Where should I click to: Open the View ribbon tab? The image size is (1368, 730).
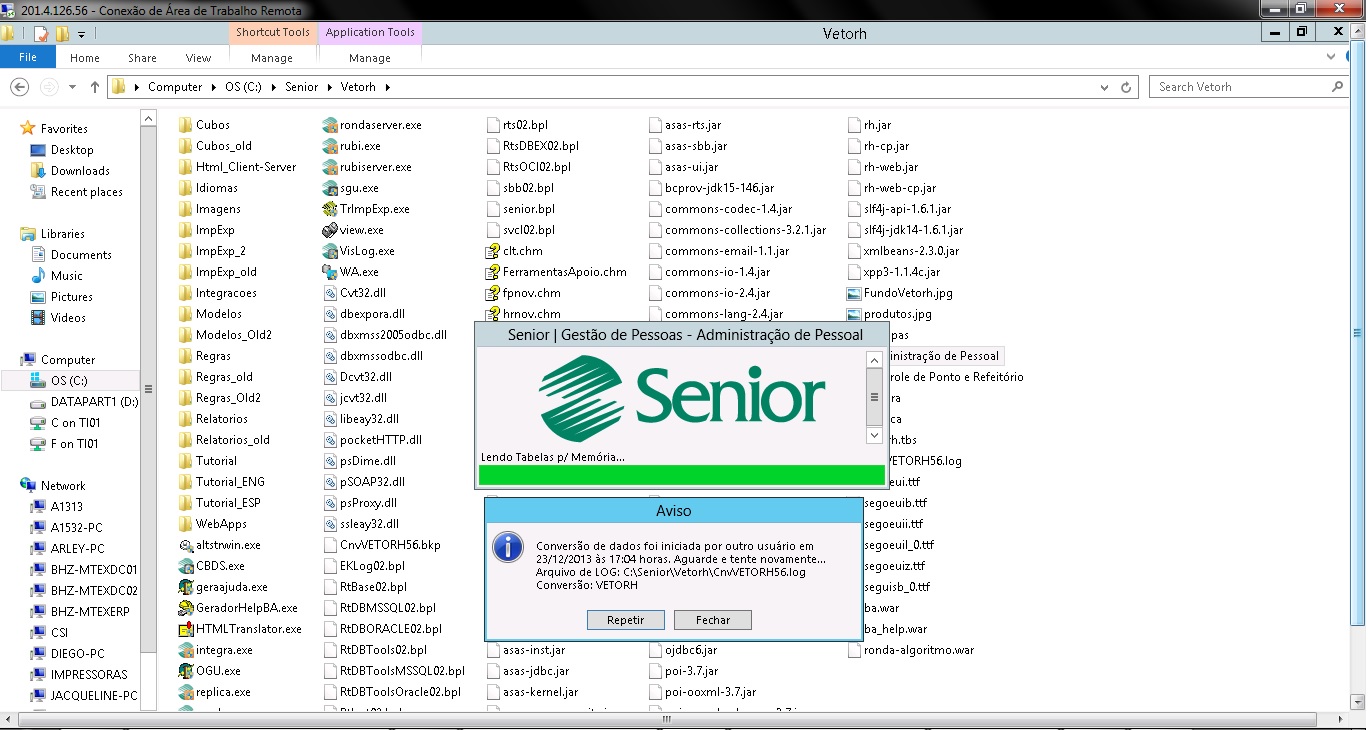(x=198, y=58)
